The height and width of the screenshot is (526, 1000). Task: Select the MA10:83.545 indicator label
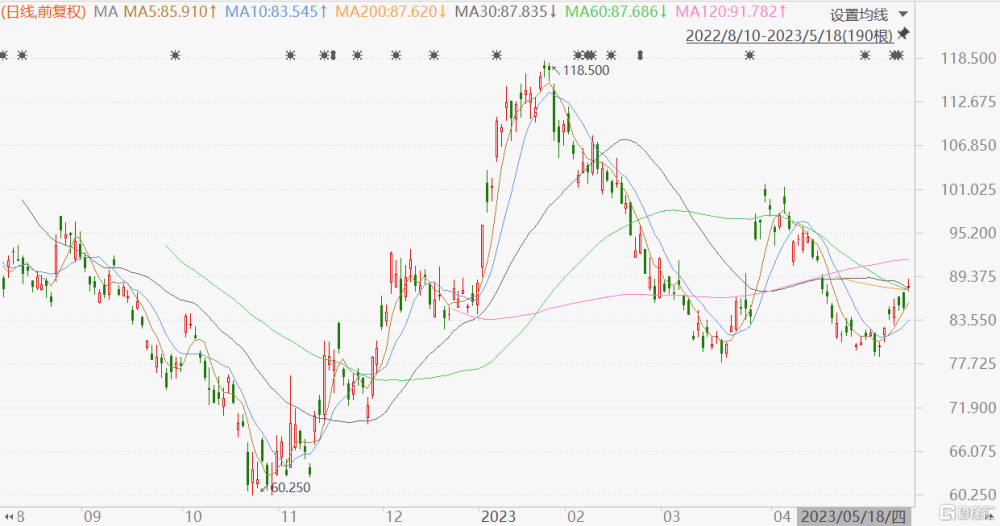click(x=276, y=11)
